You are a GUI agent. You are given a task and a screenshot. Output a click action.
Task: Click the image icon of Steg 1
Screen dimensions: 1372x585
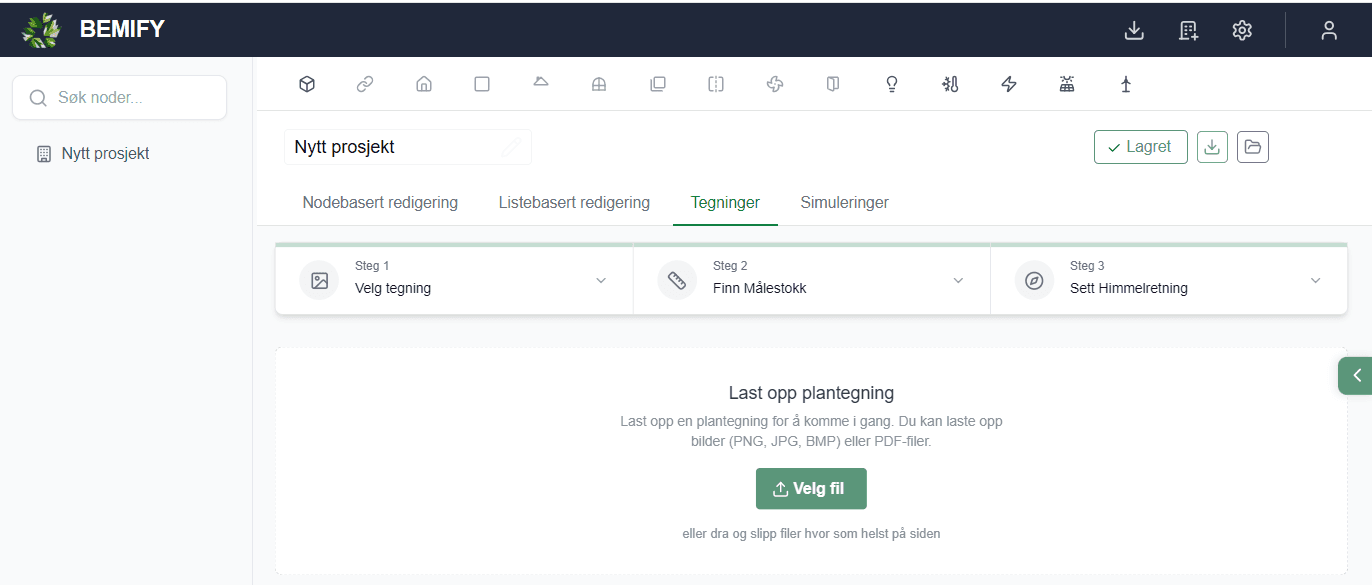point(319,280)
